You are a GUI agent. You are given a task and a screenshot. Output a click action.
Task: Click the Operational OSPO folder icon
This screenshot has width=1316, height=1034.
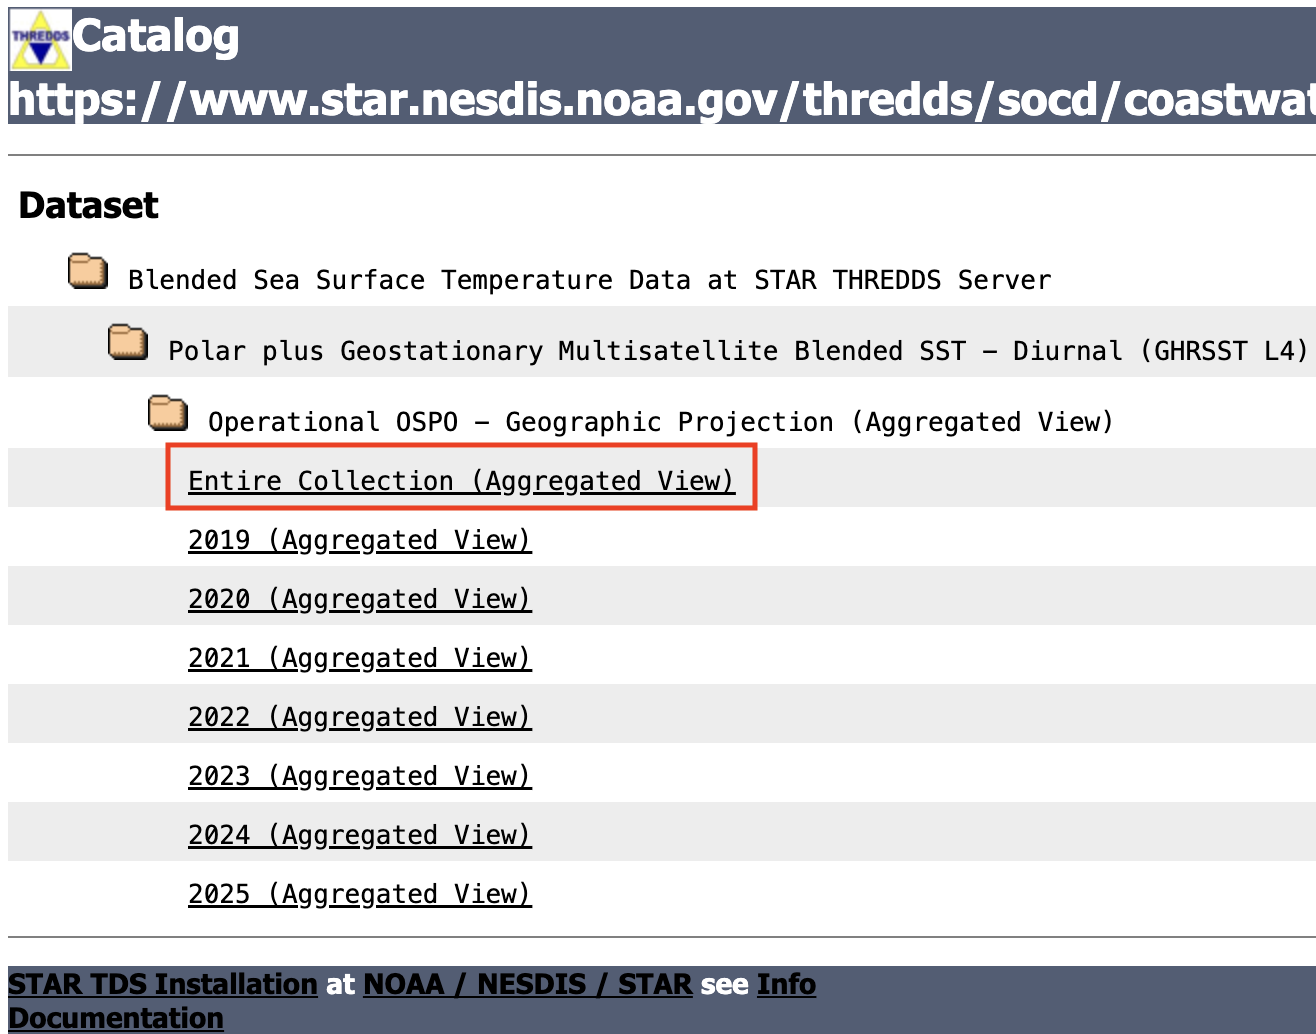[168, 413]
